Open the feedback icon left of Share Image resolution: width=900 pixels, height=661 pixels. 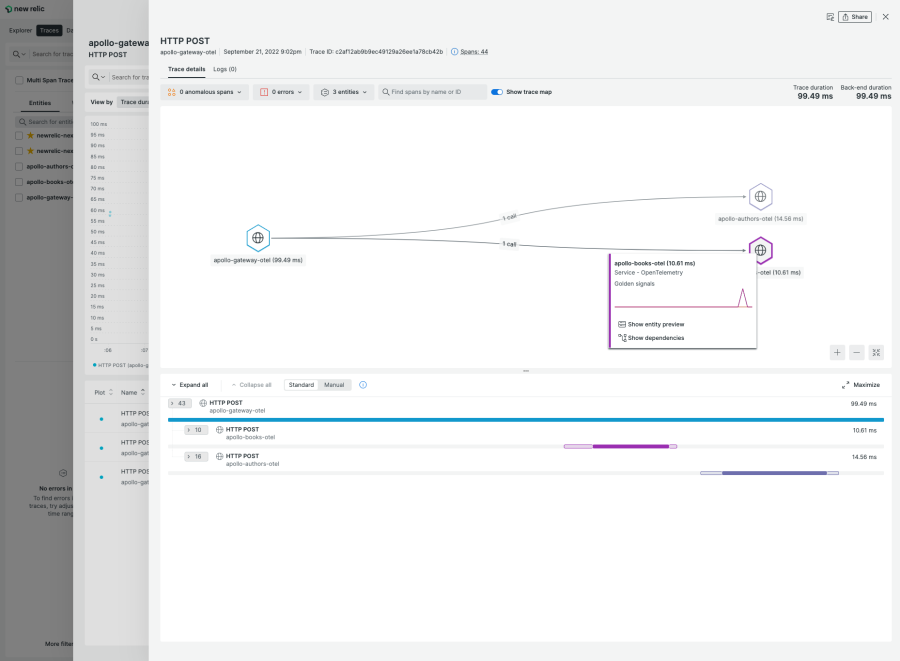tap(830, 17)
